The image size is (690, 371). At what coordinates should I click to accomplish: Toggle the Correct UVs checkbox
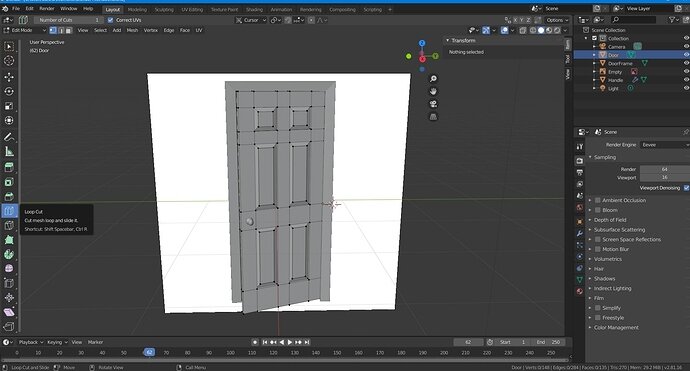[x=110, y=20]
